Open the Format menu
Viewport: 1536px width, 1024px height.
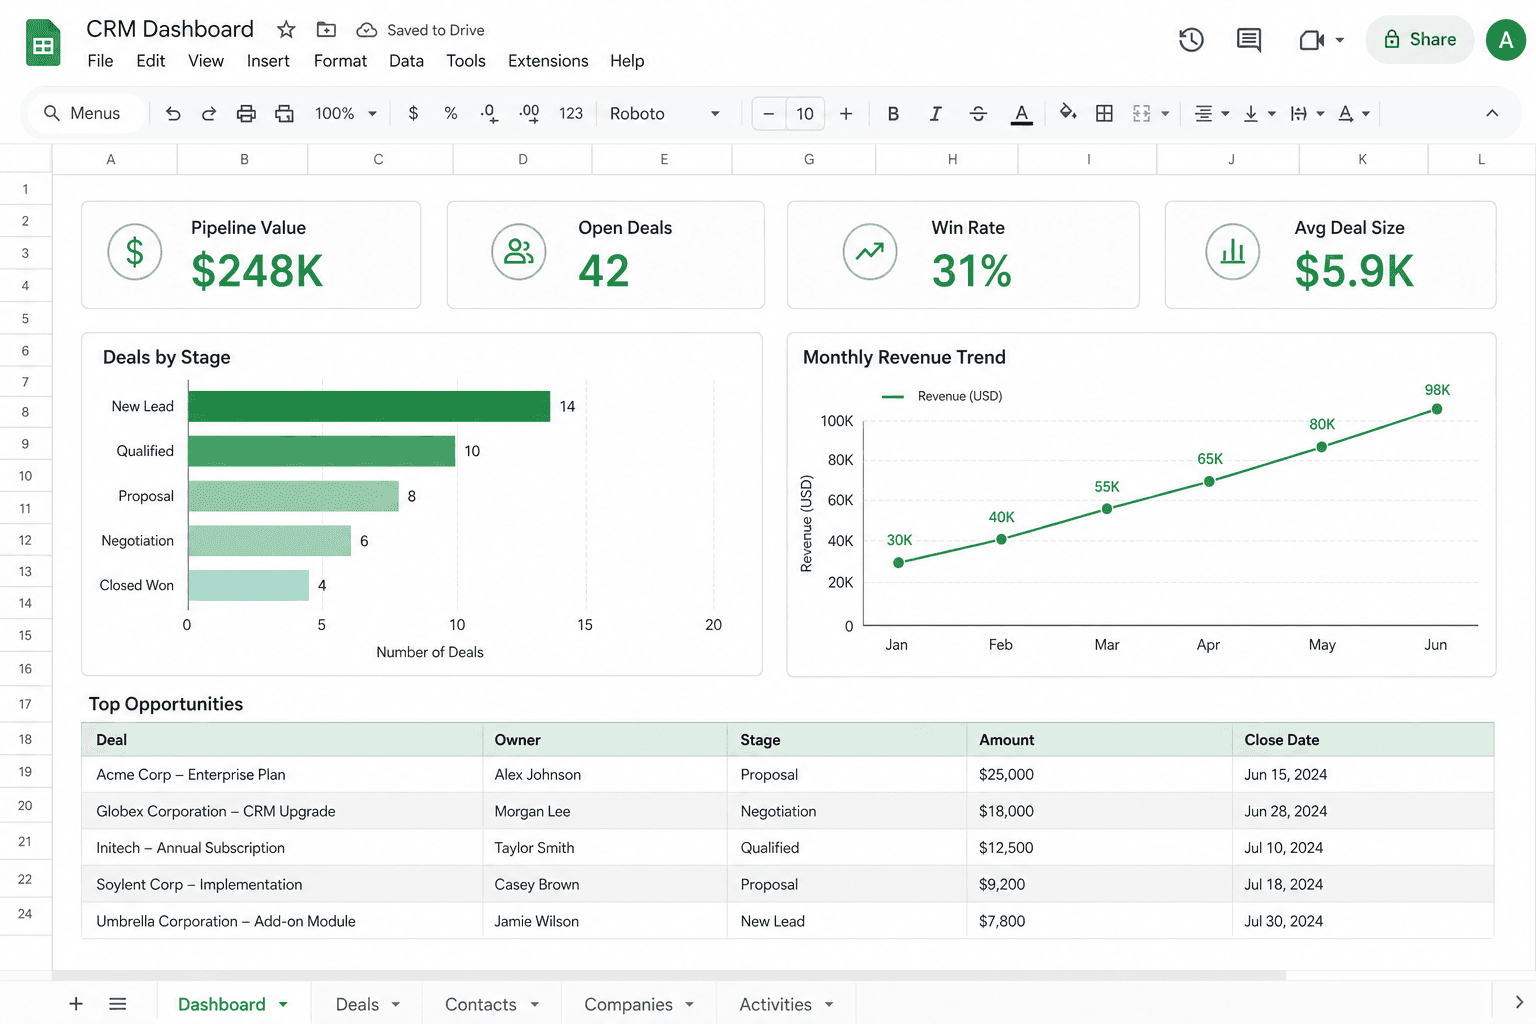point(340,61)
